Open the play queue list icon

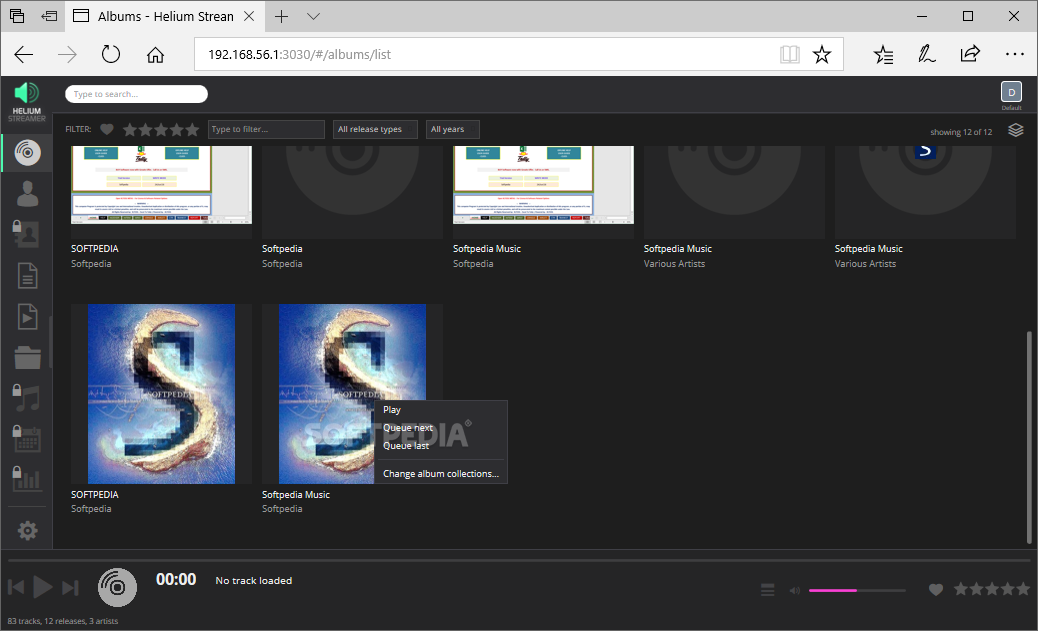click(767, 590)
